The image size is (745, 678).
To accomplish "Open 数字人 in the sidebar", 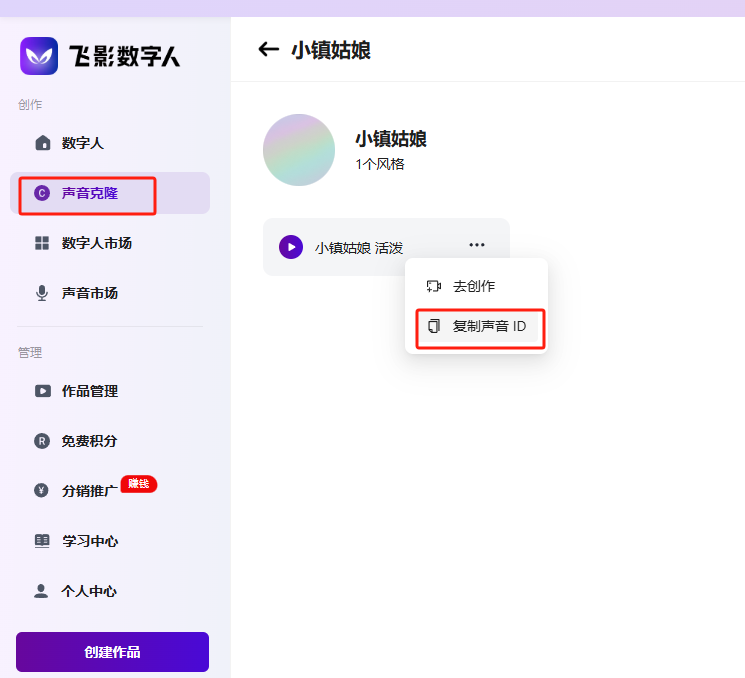I will coord(110,143).
